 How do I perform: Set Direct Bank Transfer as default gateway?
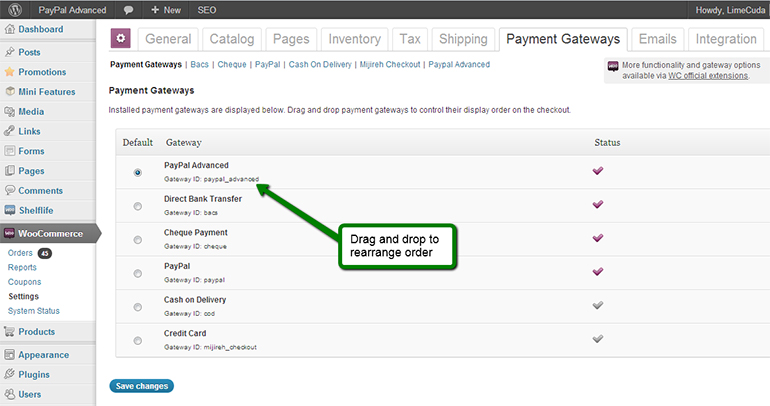137,206
